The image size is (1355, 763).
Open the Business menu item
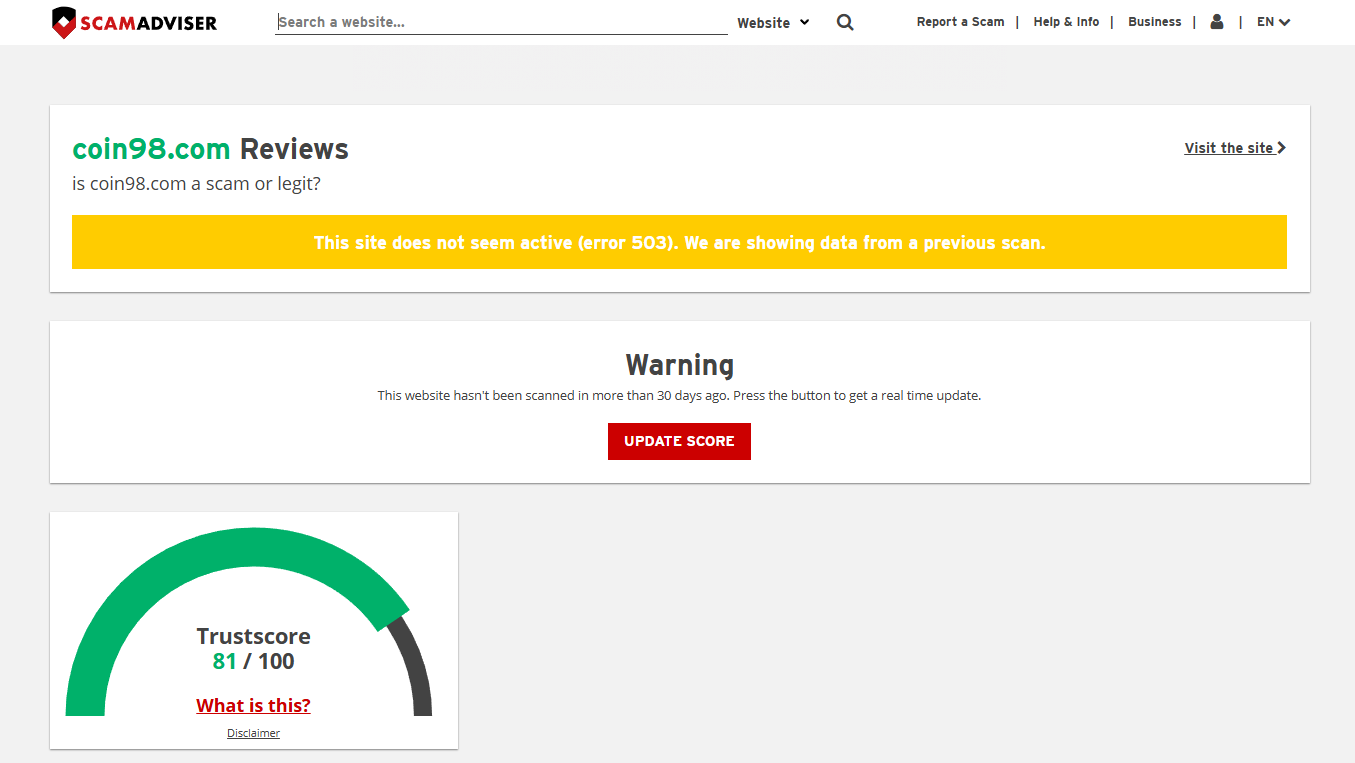tap(1155, 22)
